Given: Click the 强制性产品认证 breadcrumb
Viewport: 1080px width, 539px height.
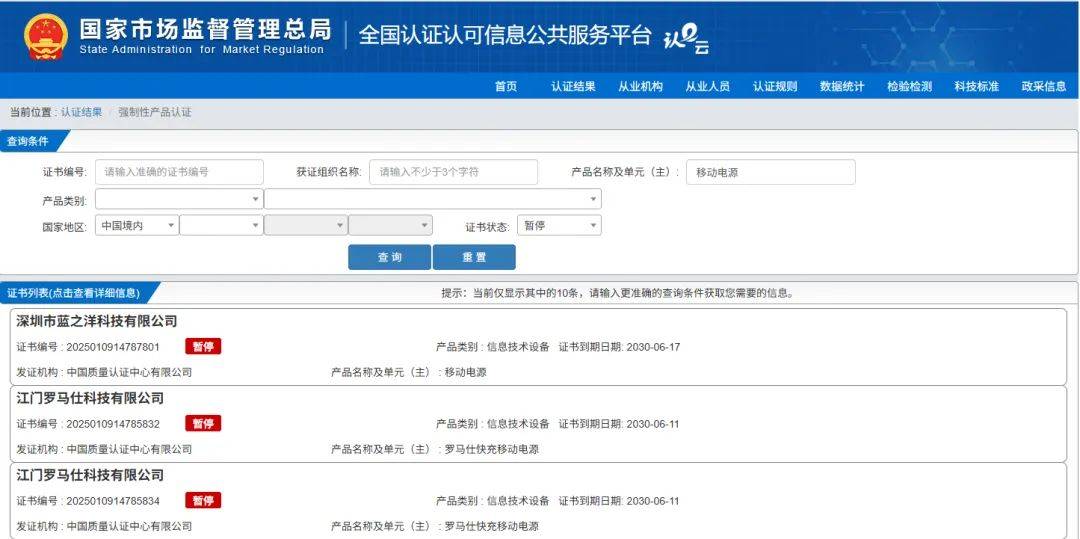Looking at the screenshot, I should coord(155,112).
